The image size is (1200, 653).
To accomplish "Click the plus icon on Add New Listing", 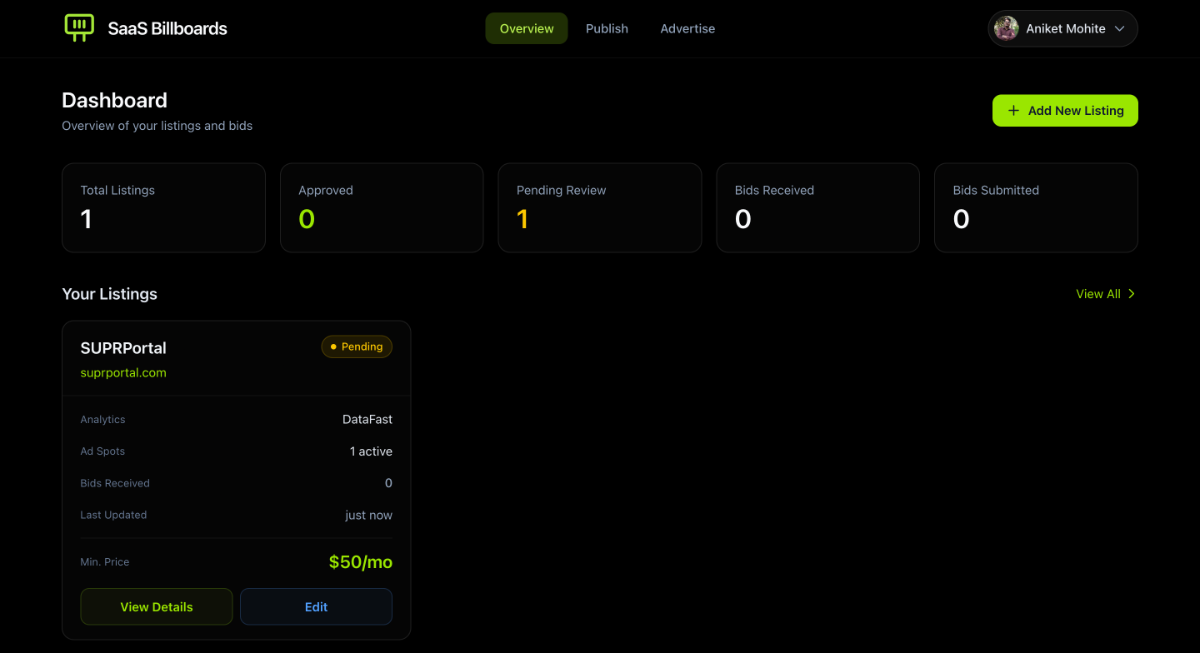I will [x=1013, y=111].
